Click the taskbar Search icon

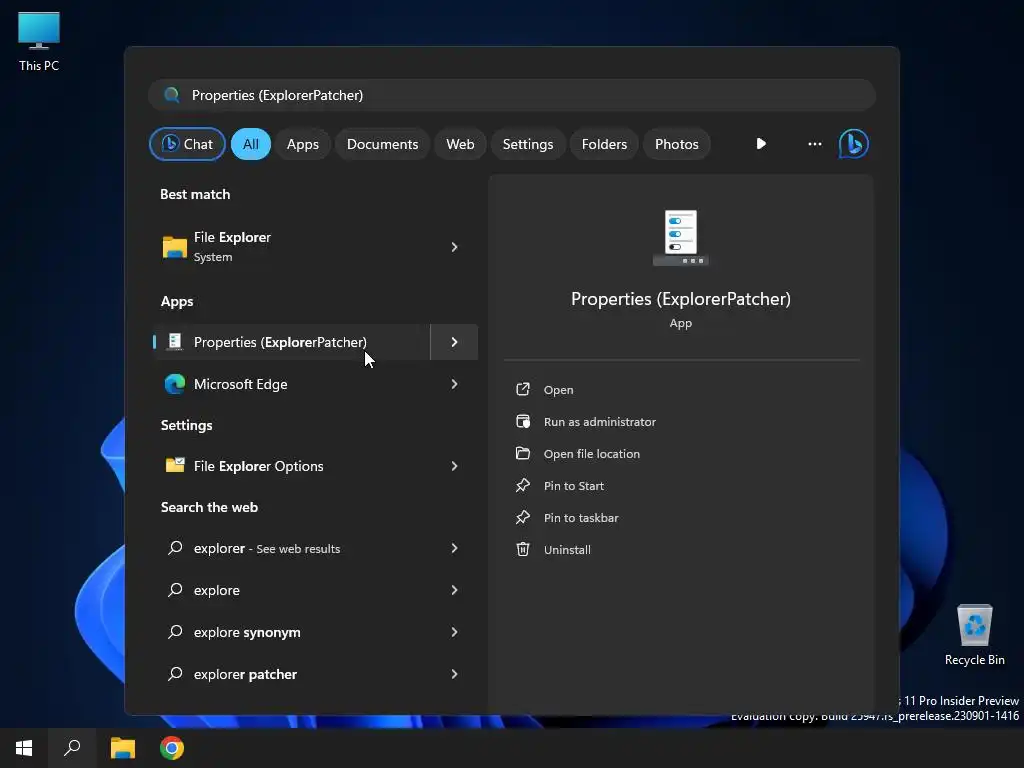72,748
